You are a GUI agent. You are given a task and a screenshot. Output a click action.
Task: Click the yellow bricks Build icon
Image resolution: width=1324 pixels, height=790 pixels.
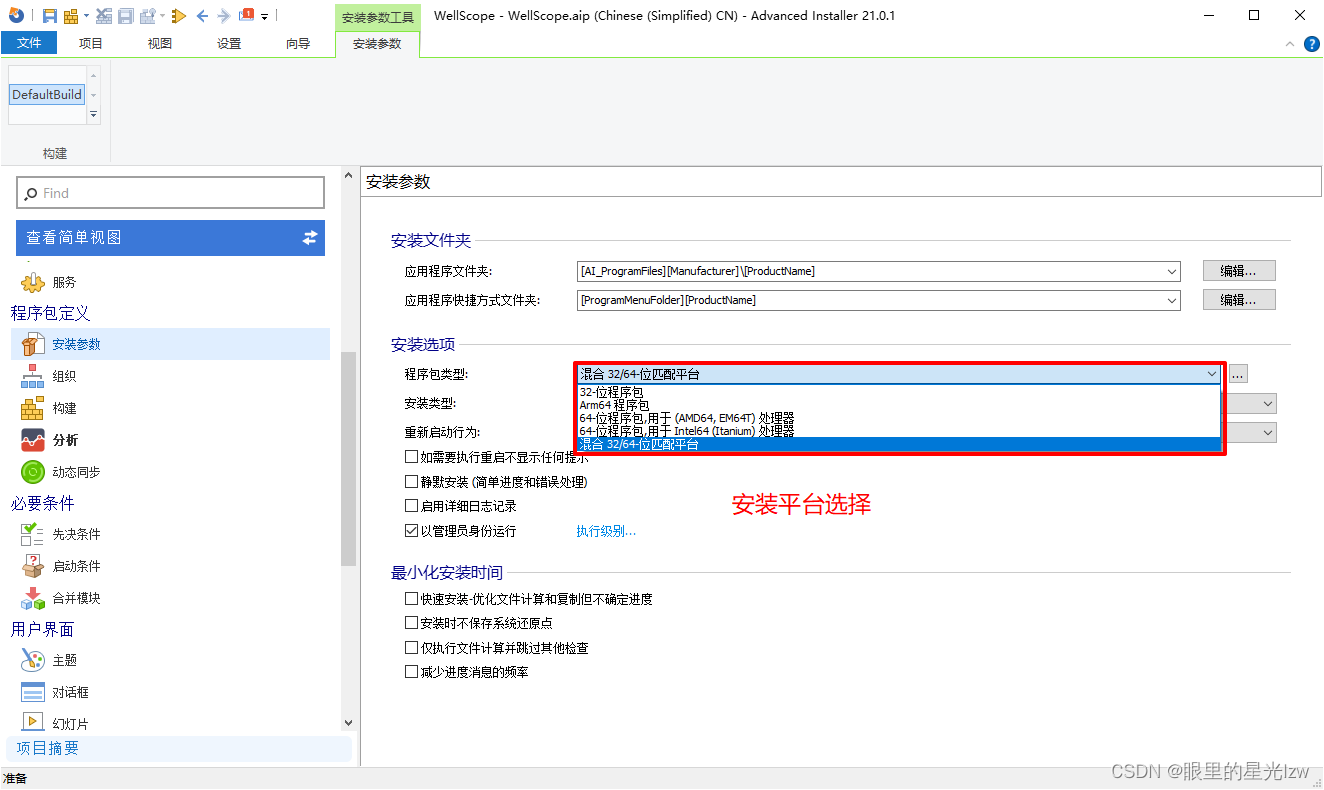pyautogui.click(x=71, y=16)
